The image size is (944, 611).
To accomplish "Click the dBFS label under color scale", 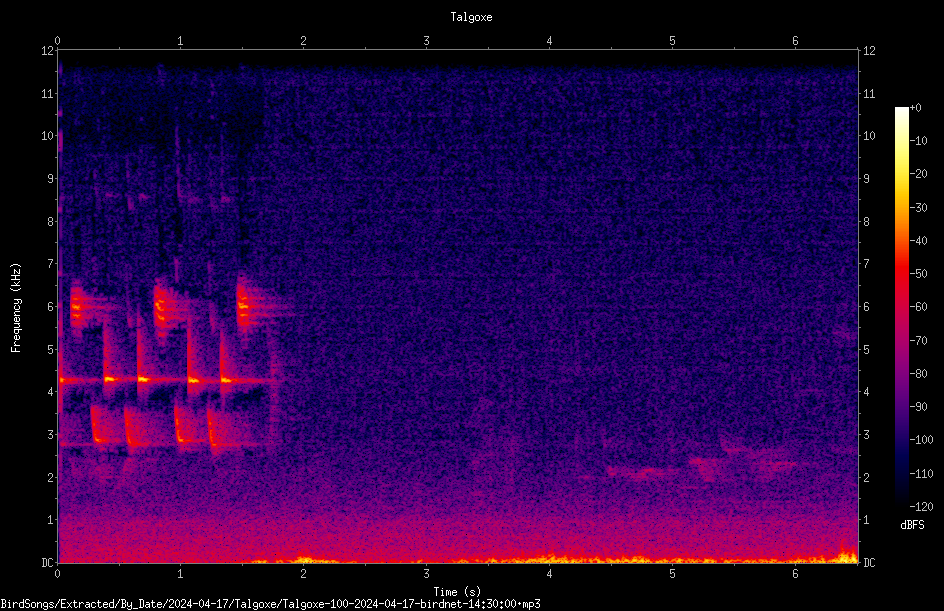I will point(912,525).
